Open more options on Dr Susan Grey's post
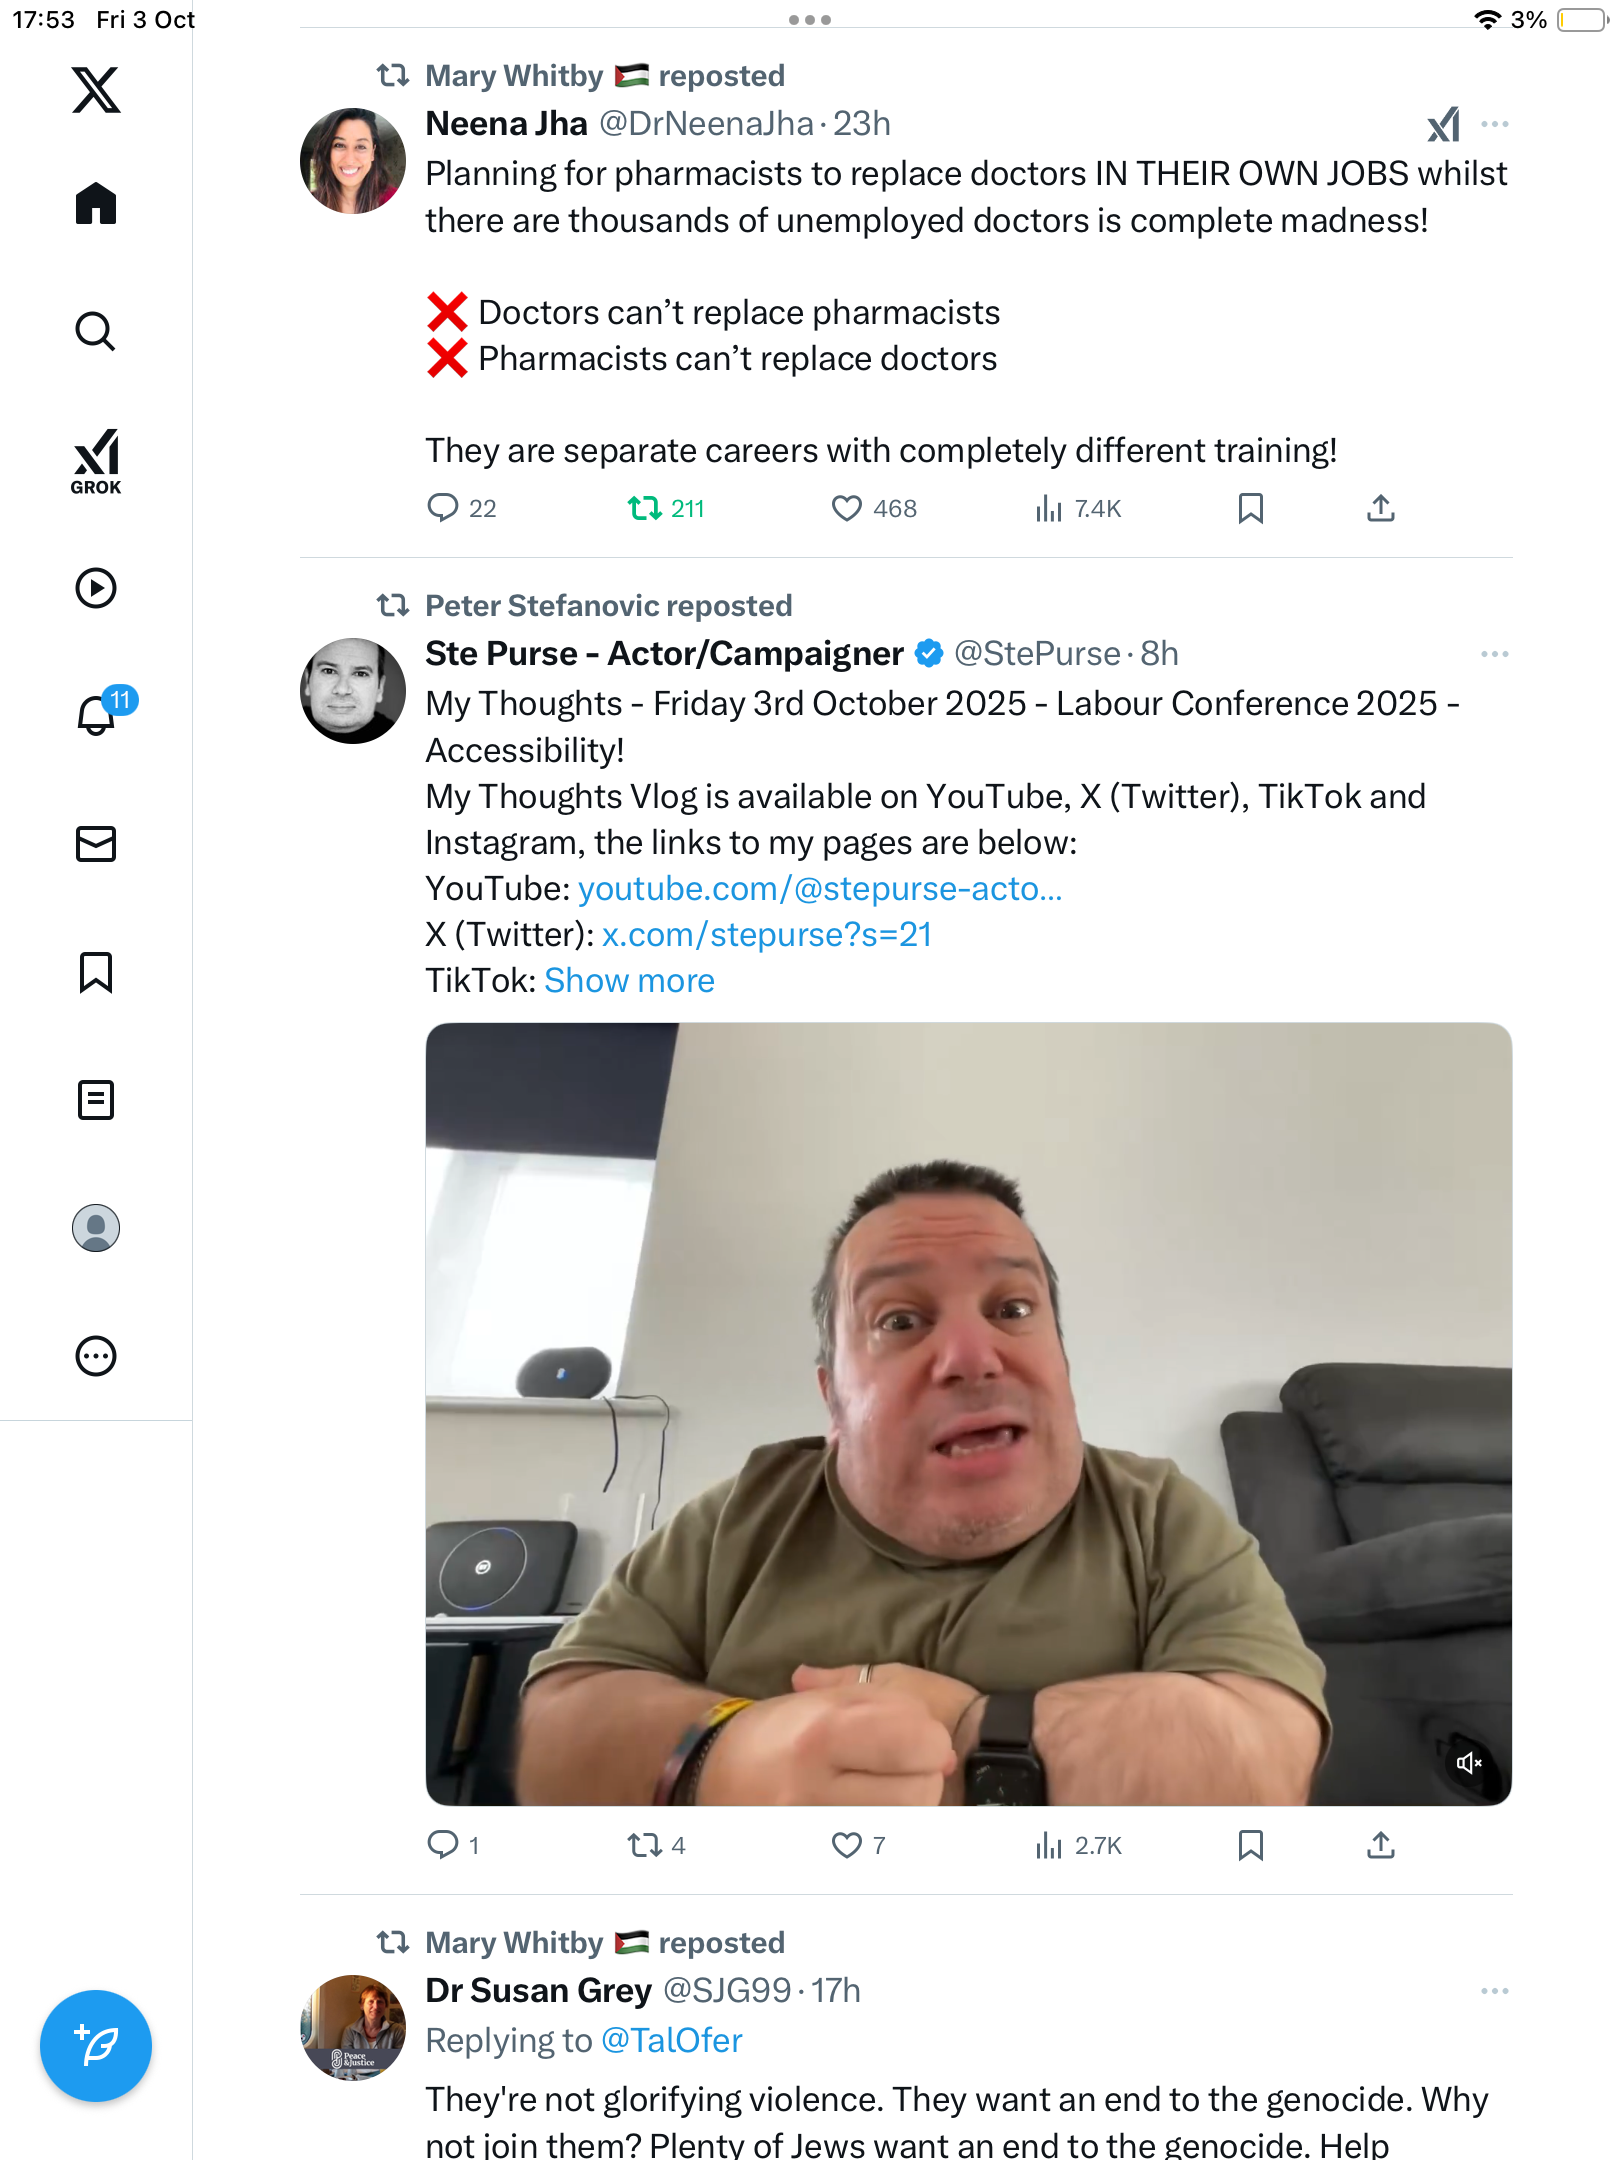 pos(1494,1991)
